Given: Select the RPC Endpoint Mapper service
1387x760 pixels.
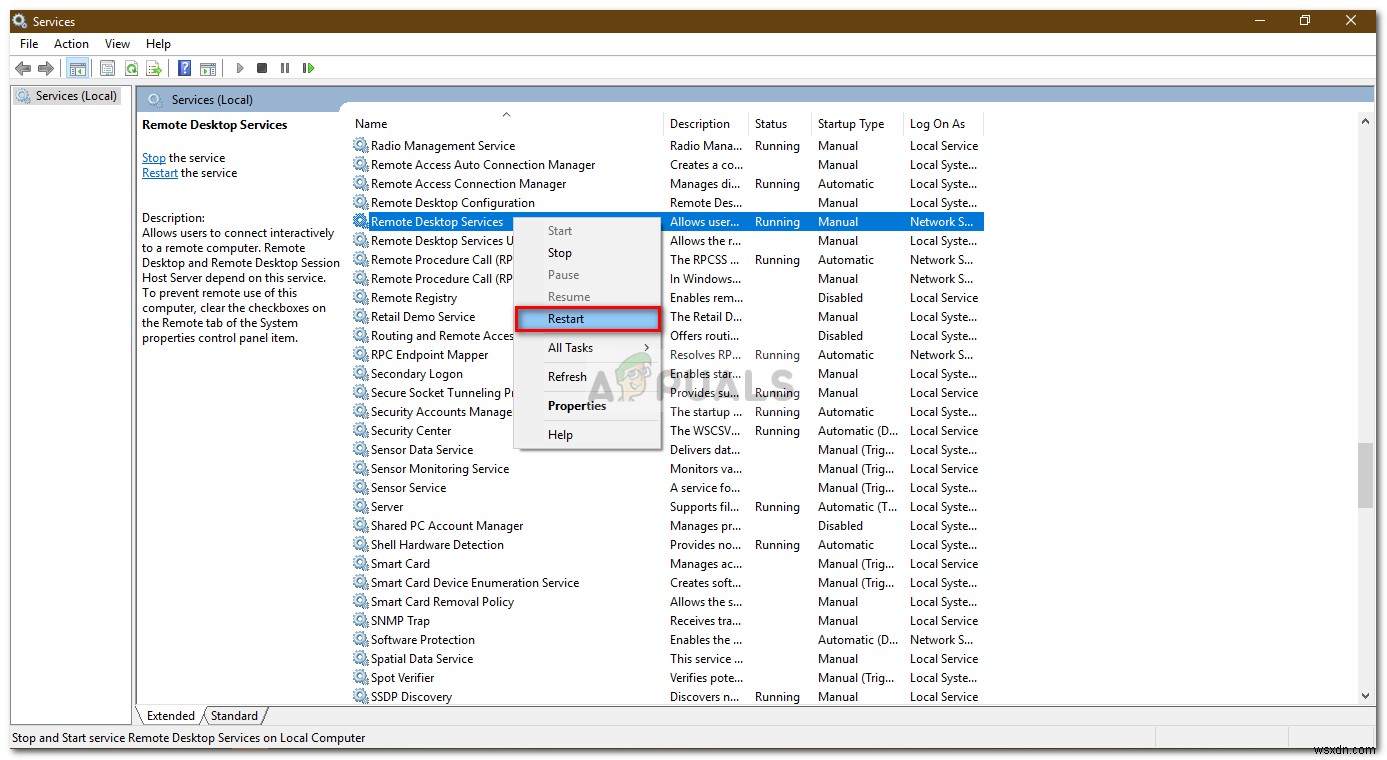Looking at the screenshot, I should click(x=668, y=355).
